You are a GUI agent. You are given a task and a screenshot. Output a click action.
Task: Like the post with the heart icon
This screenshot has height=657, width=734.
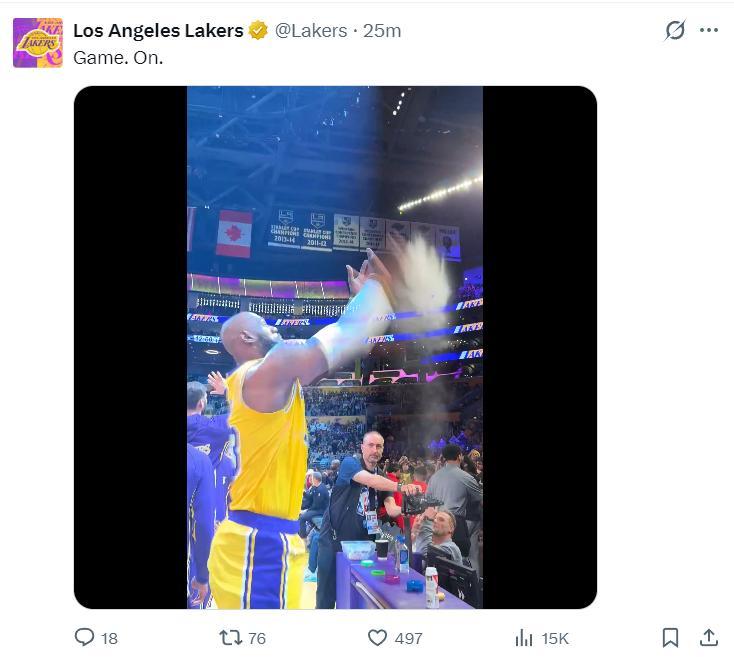(x=377, y=637)
